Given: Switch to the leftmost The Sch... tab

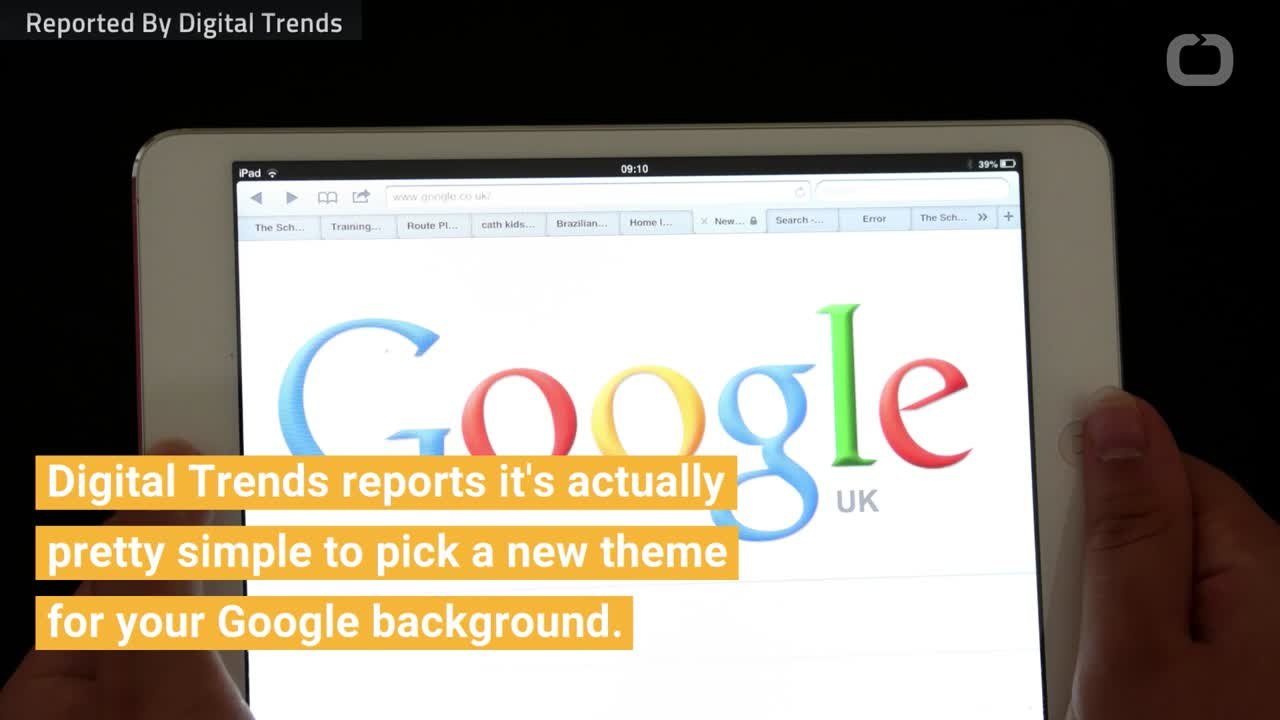Looking at the screenshot, I should point(279,227).
